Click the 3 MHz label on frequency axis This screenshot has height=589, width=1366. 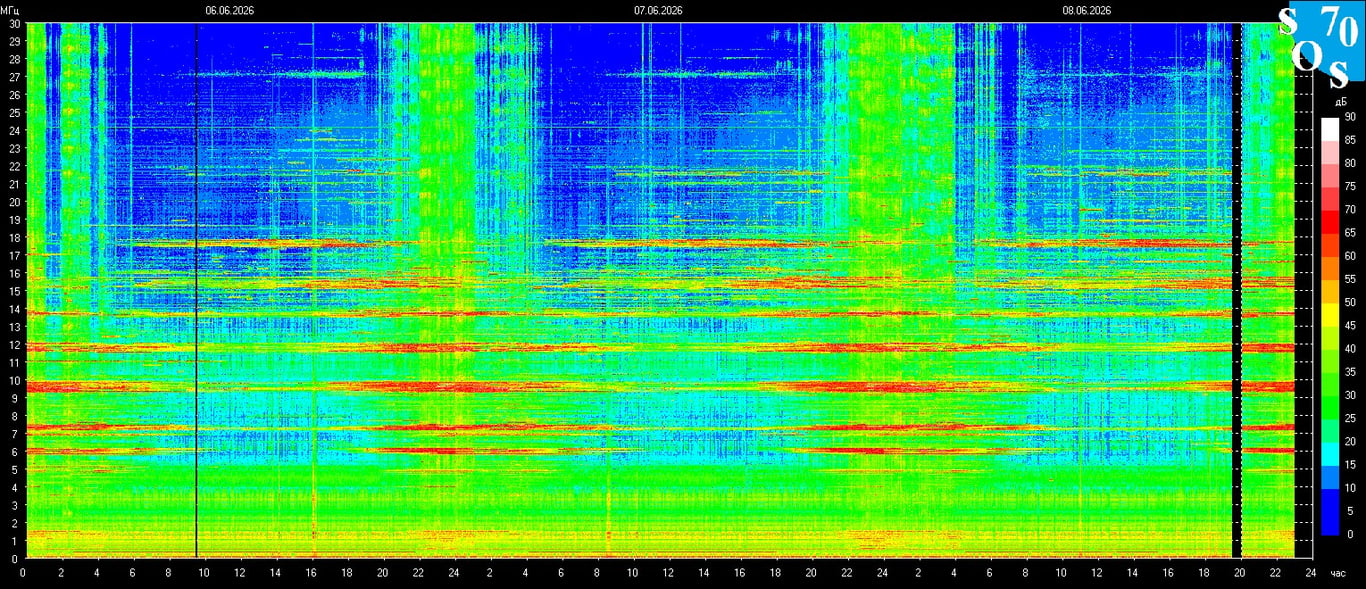coord(16,505)
